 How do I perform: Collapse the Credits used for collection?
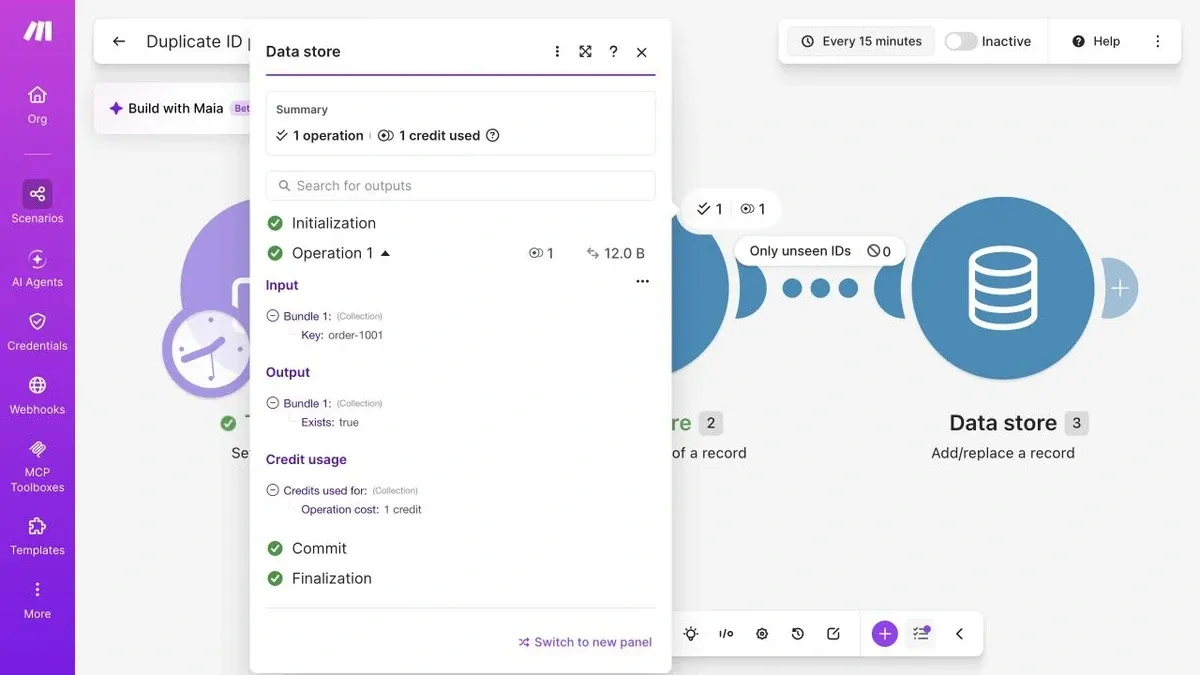point(273,490)
